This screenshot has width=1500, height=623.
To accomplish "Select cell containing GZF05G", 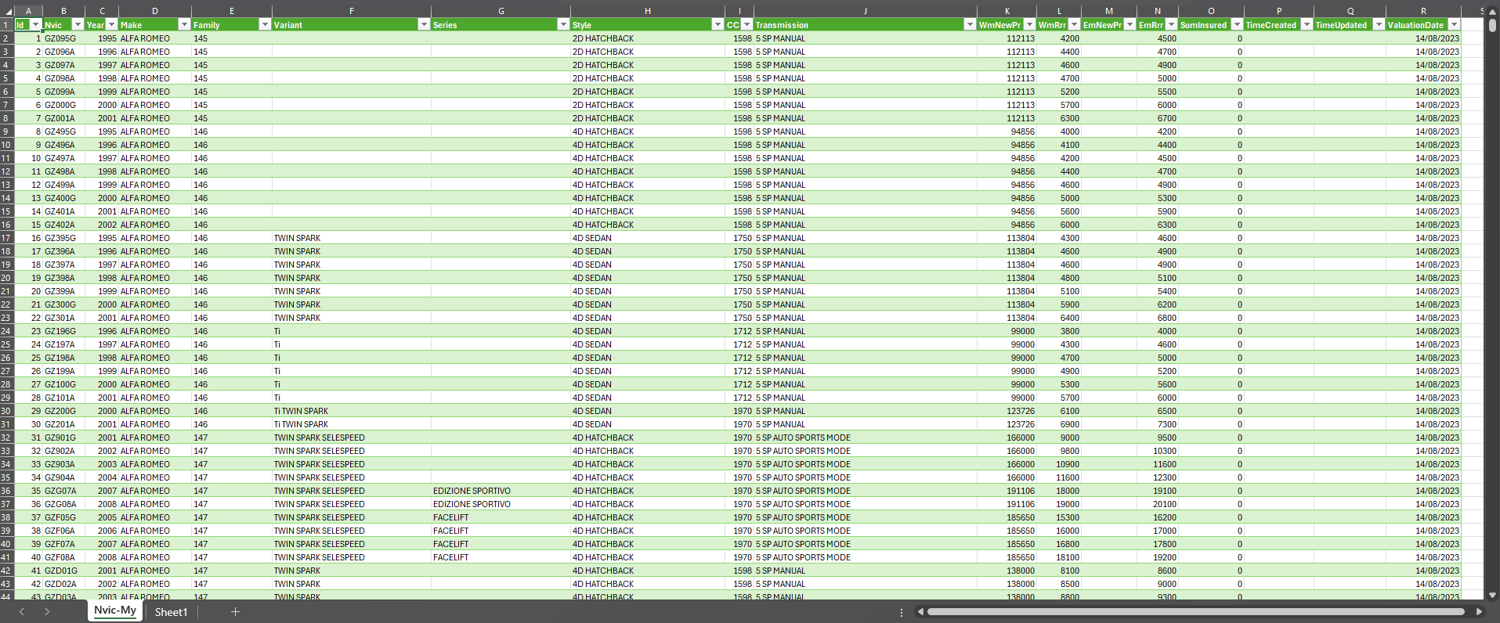I will click(63, 517).
